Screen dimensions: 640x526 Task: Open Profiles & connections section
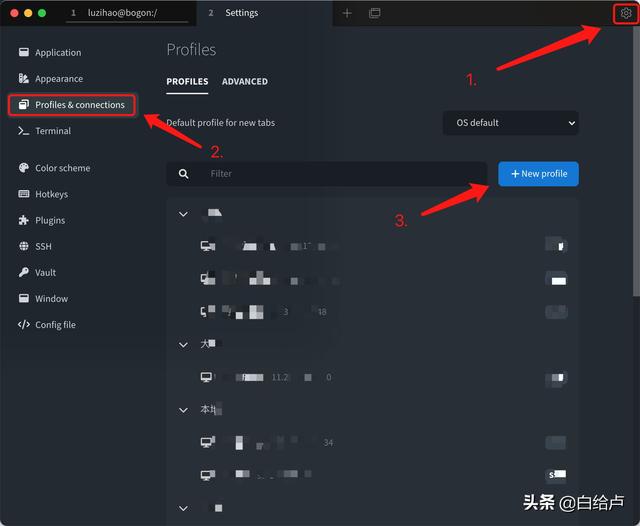tap(72, 105)
